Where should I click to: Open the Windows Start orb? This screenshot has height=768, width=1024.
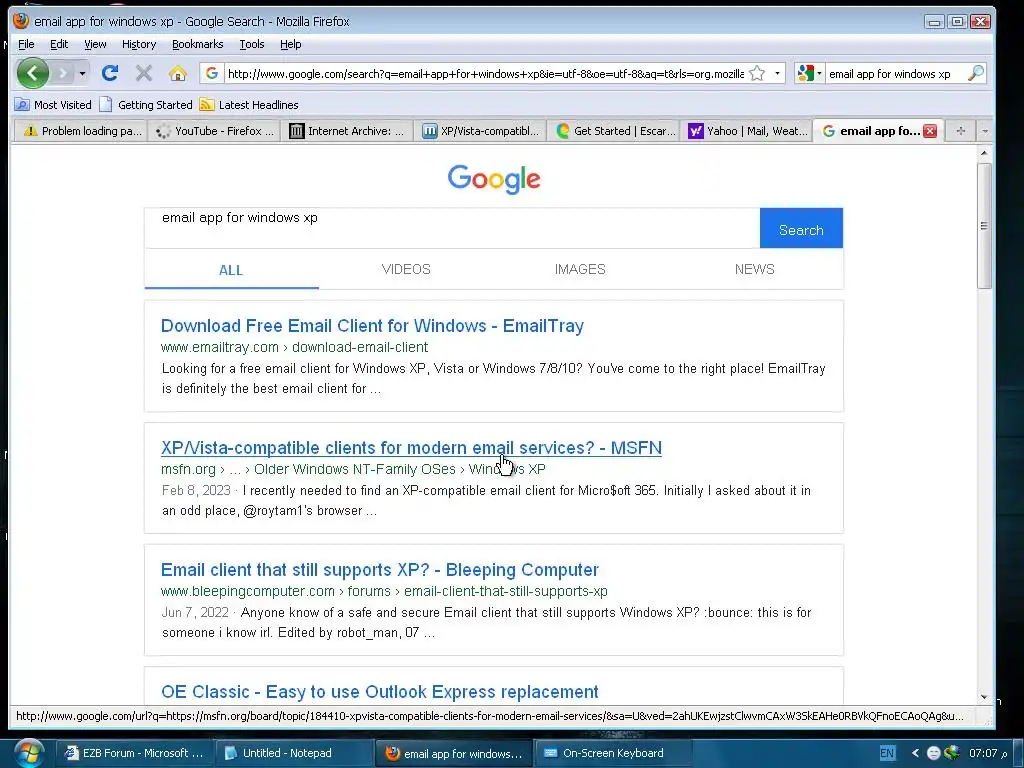tap(29, 753)
